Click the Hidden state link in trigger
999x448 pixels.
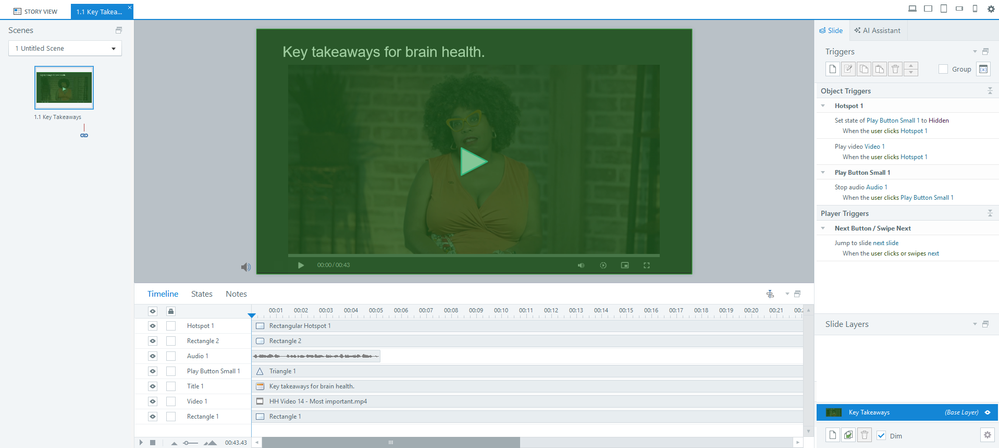point(939,120)
